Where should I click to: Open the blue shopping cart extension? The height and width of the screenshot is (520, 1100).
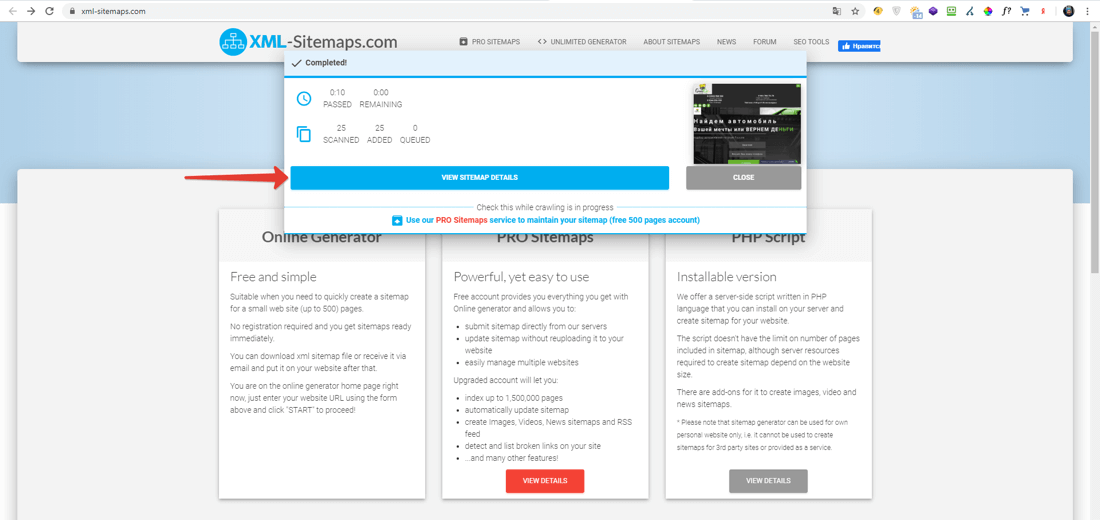pos(1025,11)
